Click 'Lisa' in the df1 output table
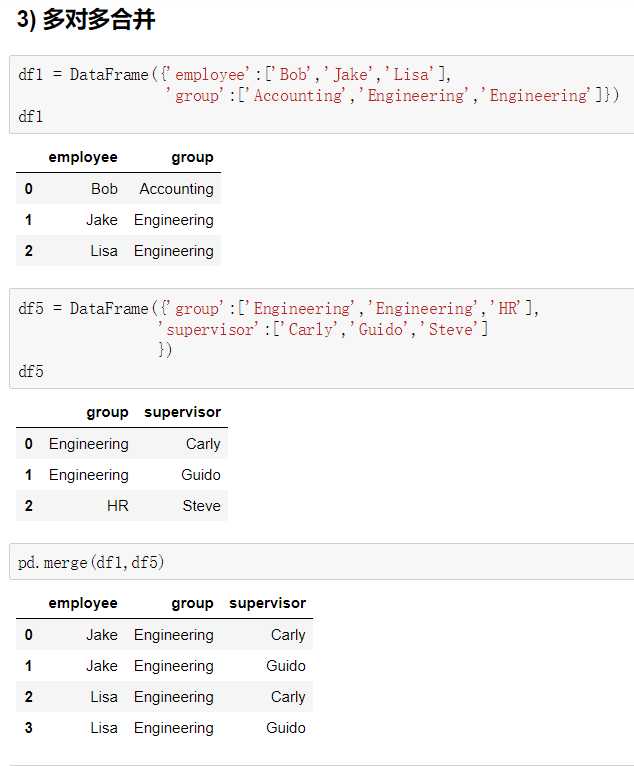Screen dimensions: 634x766 pyautogui.click(x=104, y=251)
